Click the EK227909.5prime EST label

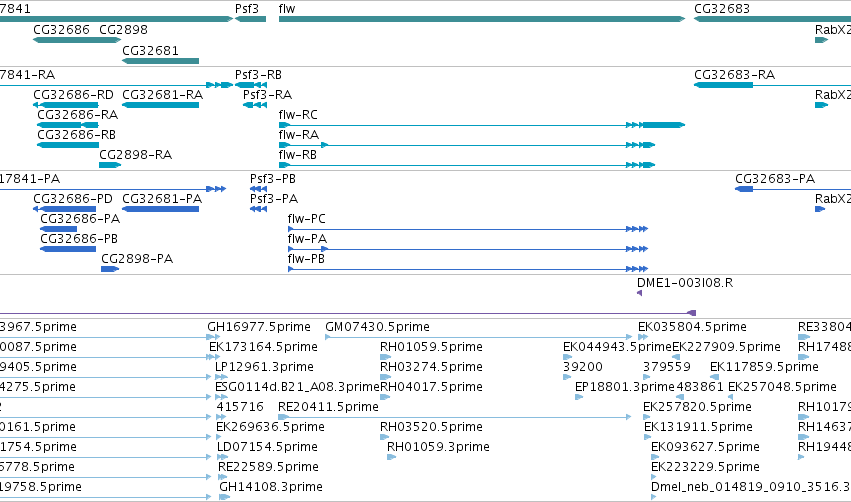pyautogui.click(x=726, y=347)
